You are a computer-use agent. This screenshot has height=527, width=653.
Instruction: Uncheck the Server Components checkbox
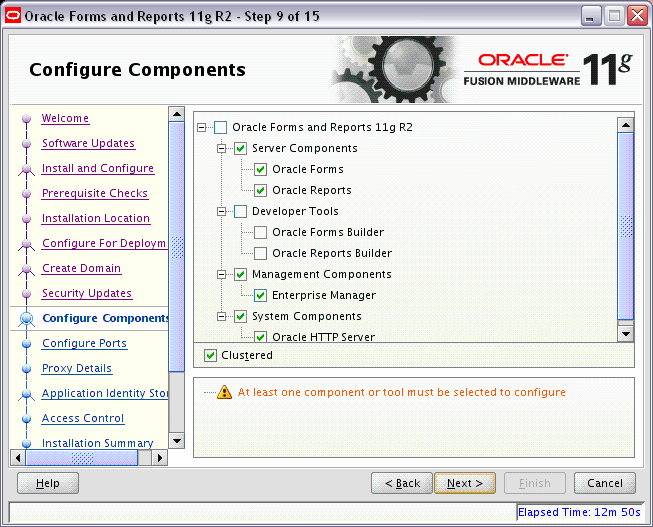click(240, 148)
